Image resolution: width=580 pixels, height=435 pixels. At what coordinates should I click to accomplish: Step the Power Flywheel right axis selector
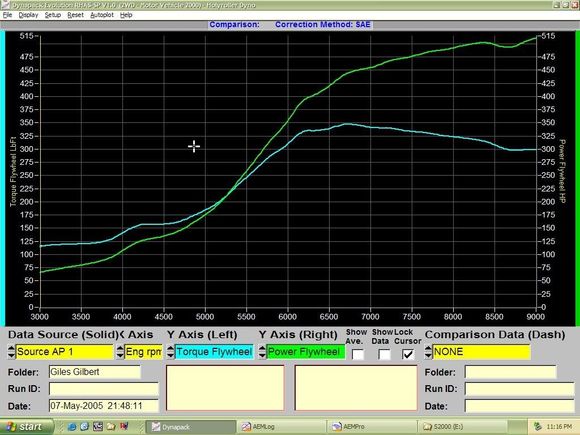coord(262,352)
